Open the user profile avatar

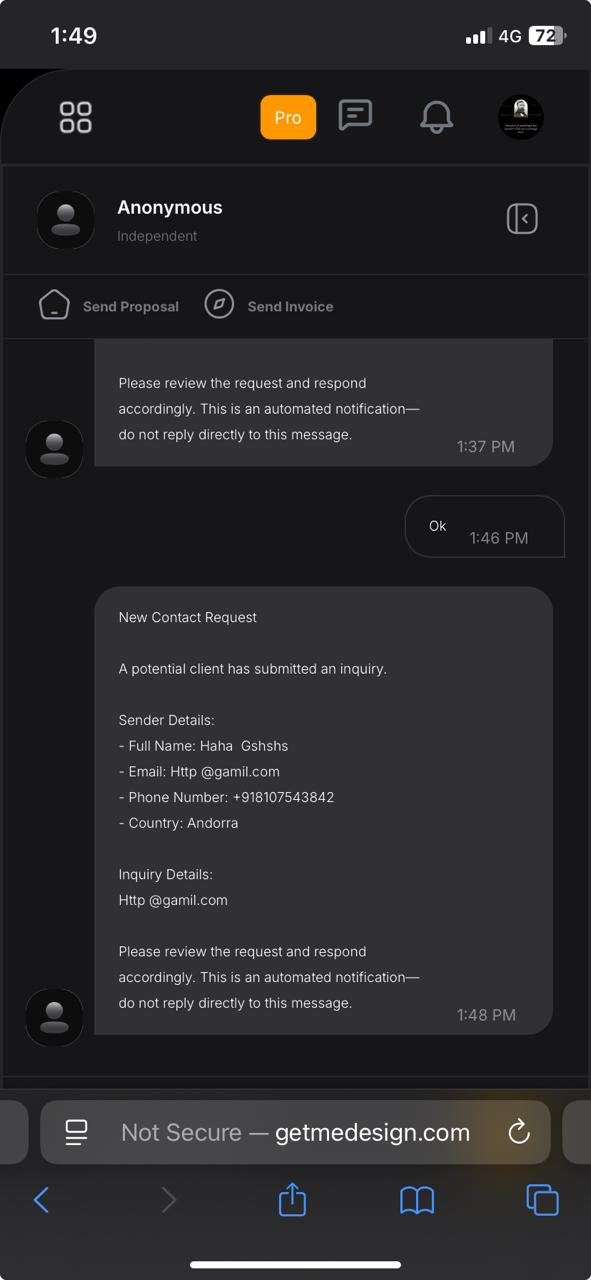(520, 117)
